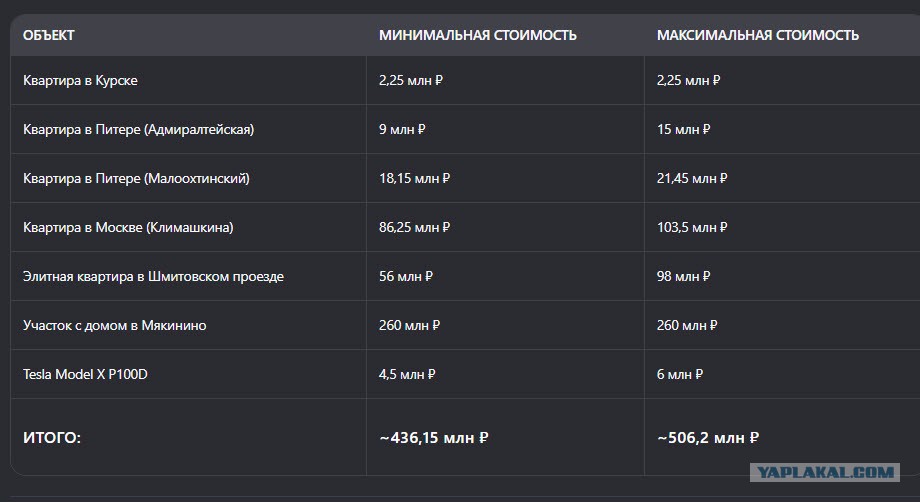This screenshot has width=920, height=502.
Task: Click the 4,5 млн ₽ Tesla minimum price
Action: tap(407, 374)
